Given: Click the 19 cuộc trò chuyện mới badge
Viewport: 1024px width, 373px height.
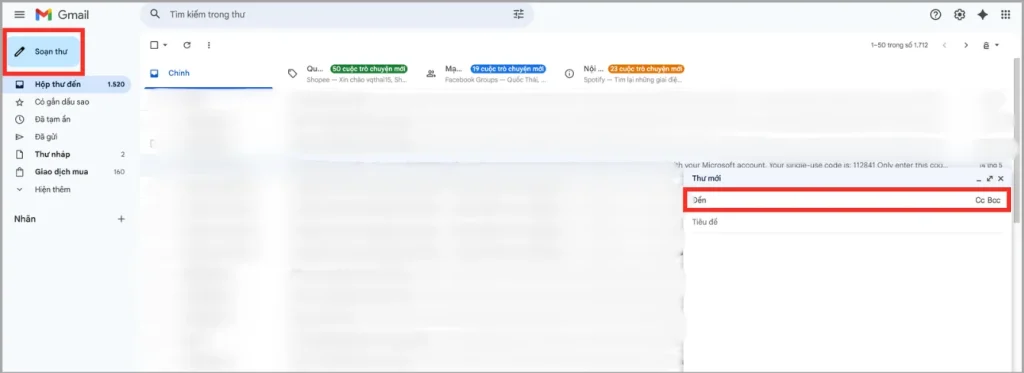Looking at the screenshot, I should click(x=508, y=69).
